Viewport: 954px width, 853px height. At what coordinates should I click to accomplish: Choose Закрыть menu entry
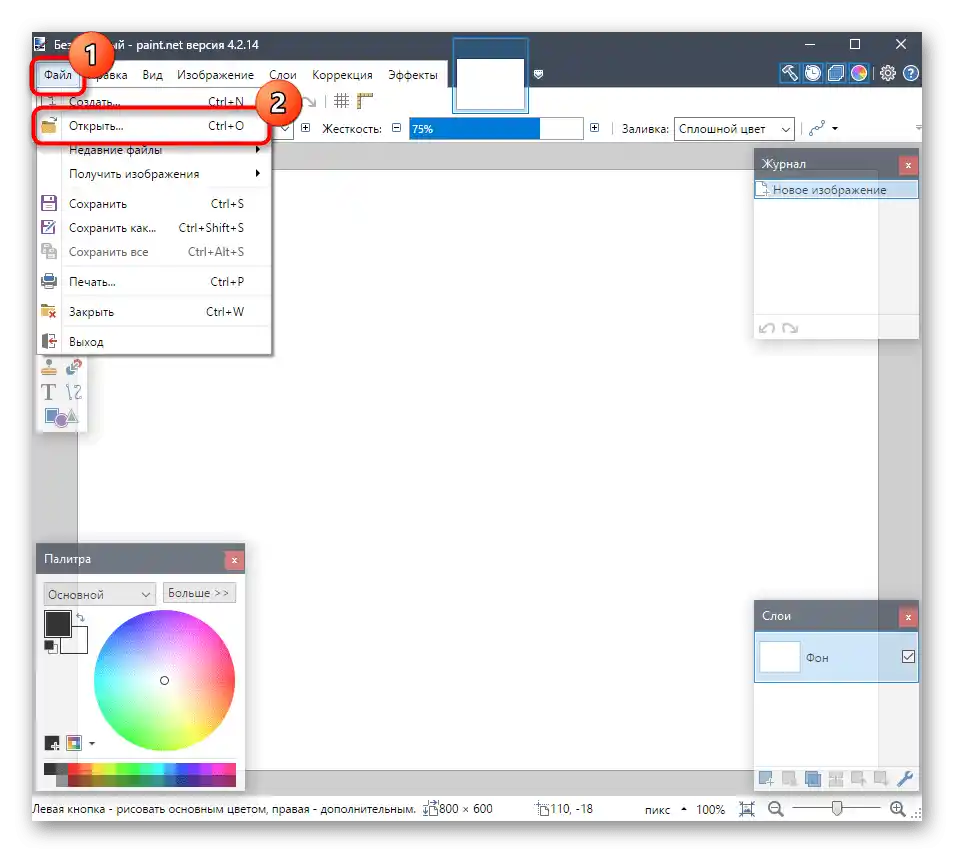pos(154,312)
